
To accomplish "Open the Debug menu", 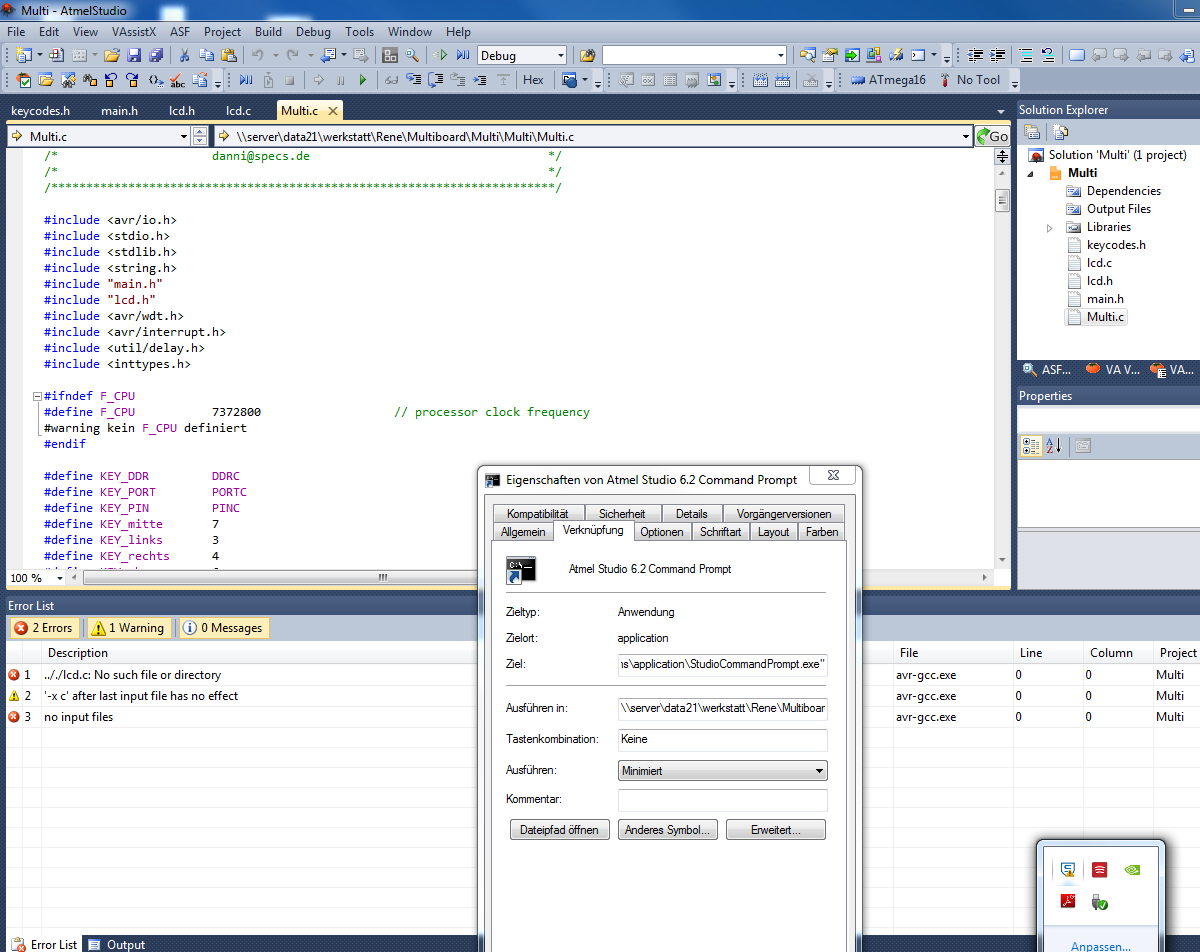I will [313, 32].
